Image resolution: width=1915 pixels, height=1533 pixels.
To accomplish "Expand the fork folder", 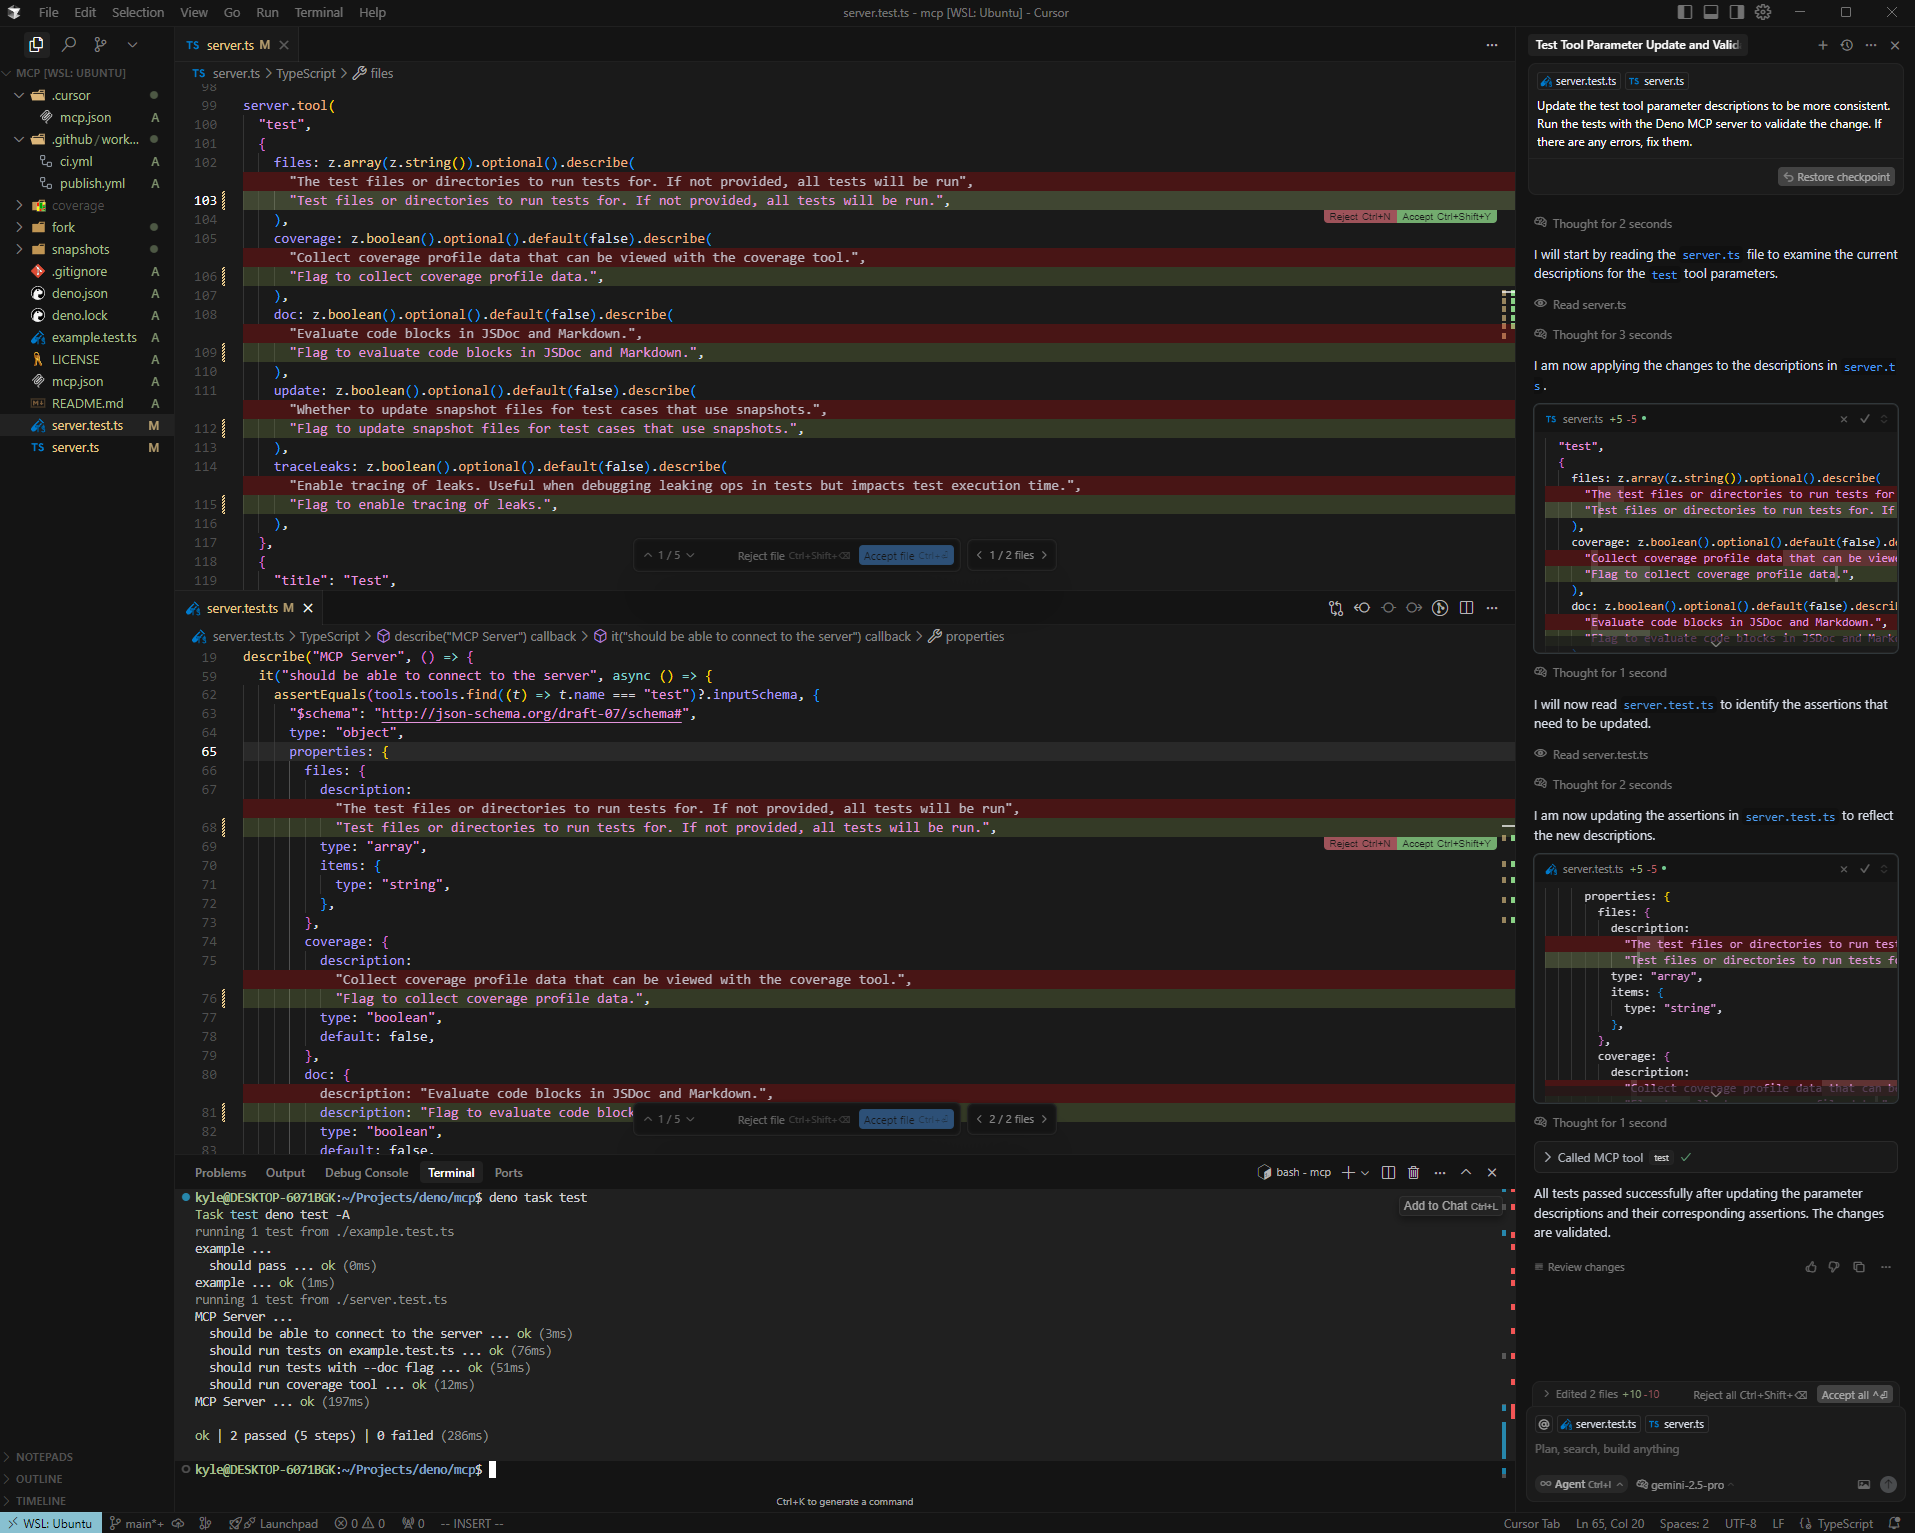I will pyautogui.click(x=19, y=227).
